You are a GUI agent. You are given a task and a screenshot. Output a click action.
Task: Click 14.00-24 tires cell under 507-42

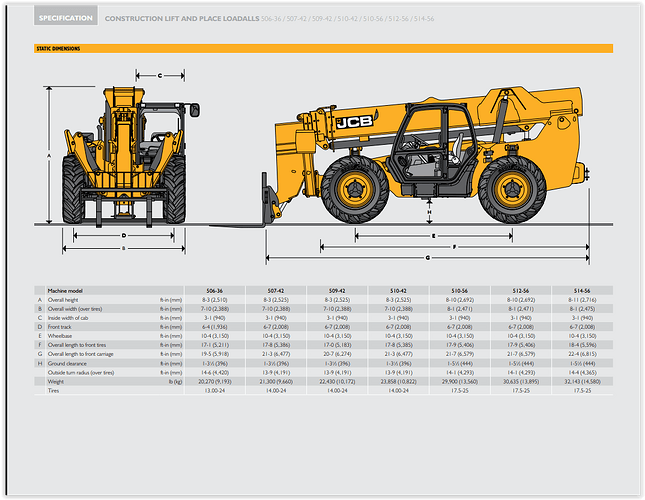[276, 391]
